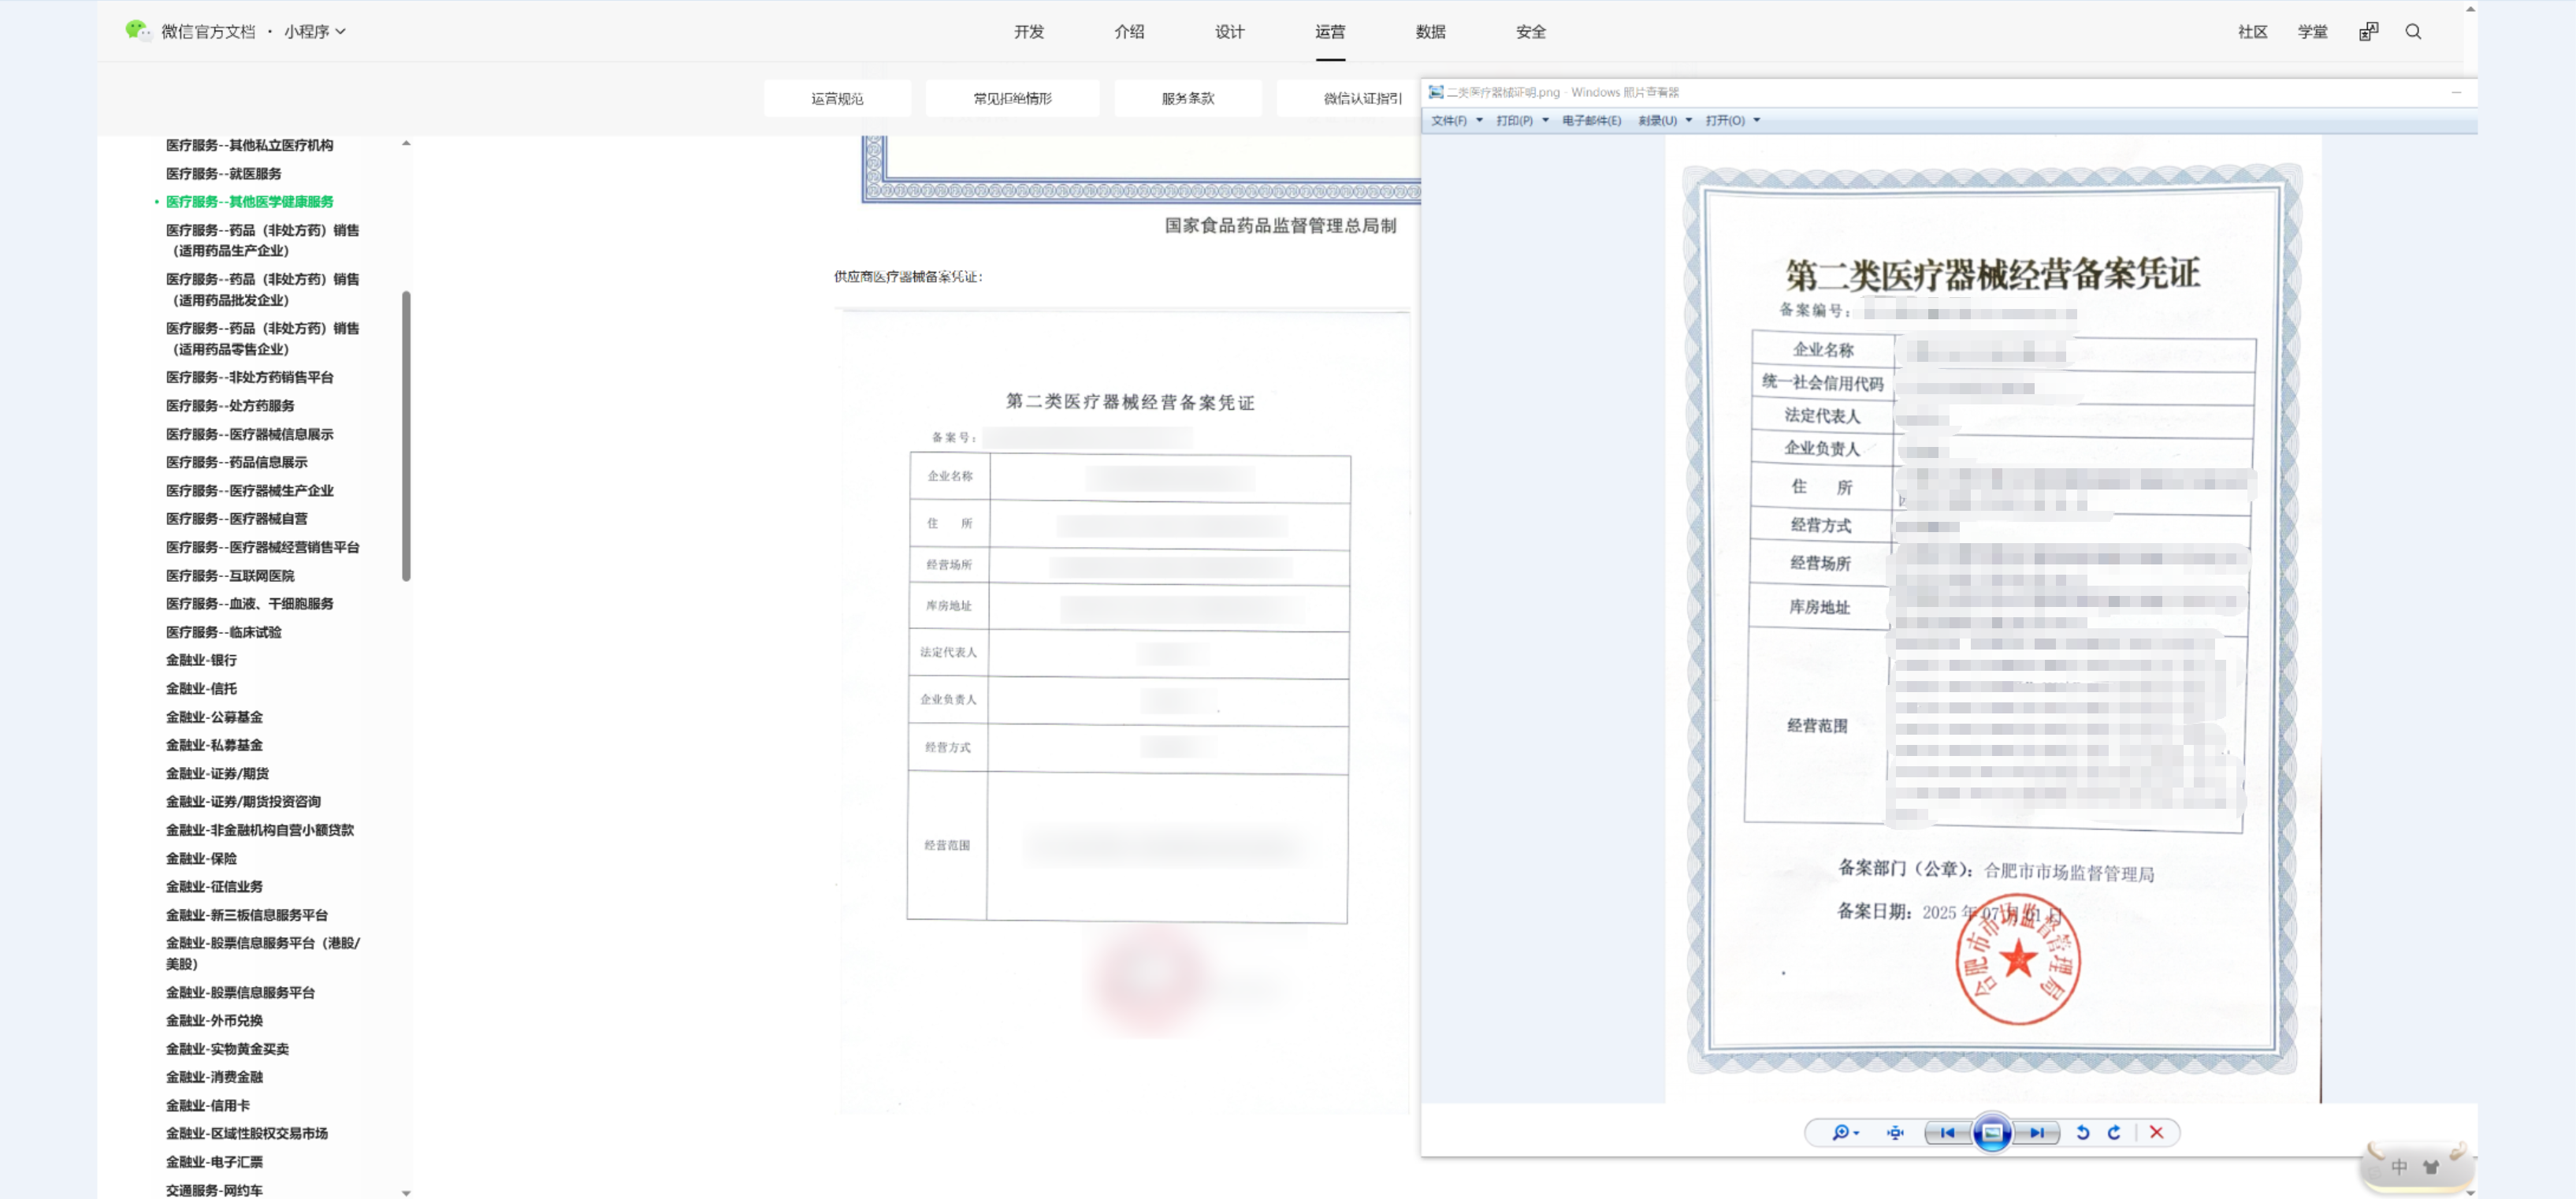This screenshot has width=2576, height=1199.
Task: Go to the next photo
Action: 2037,1132
